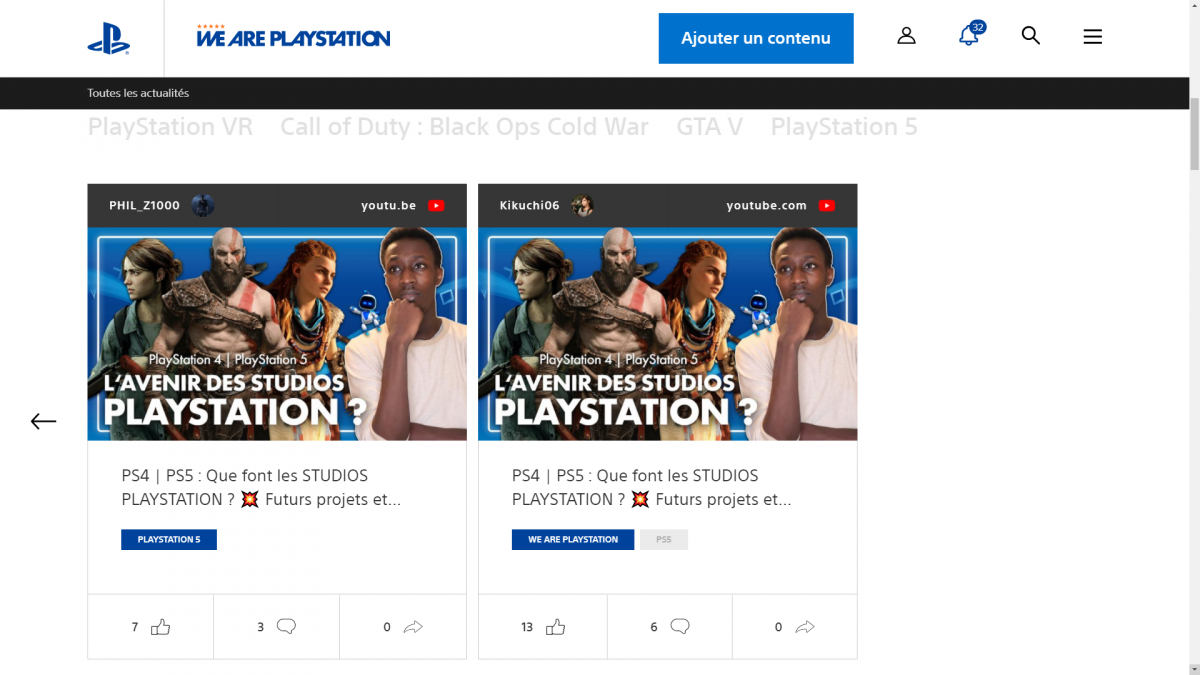Open the user account profile icon
Viewport: 1200px width, 675px height.
tap(906, 36)
